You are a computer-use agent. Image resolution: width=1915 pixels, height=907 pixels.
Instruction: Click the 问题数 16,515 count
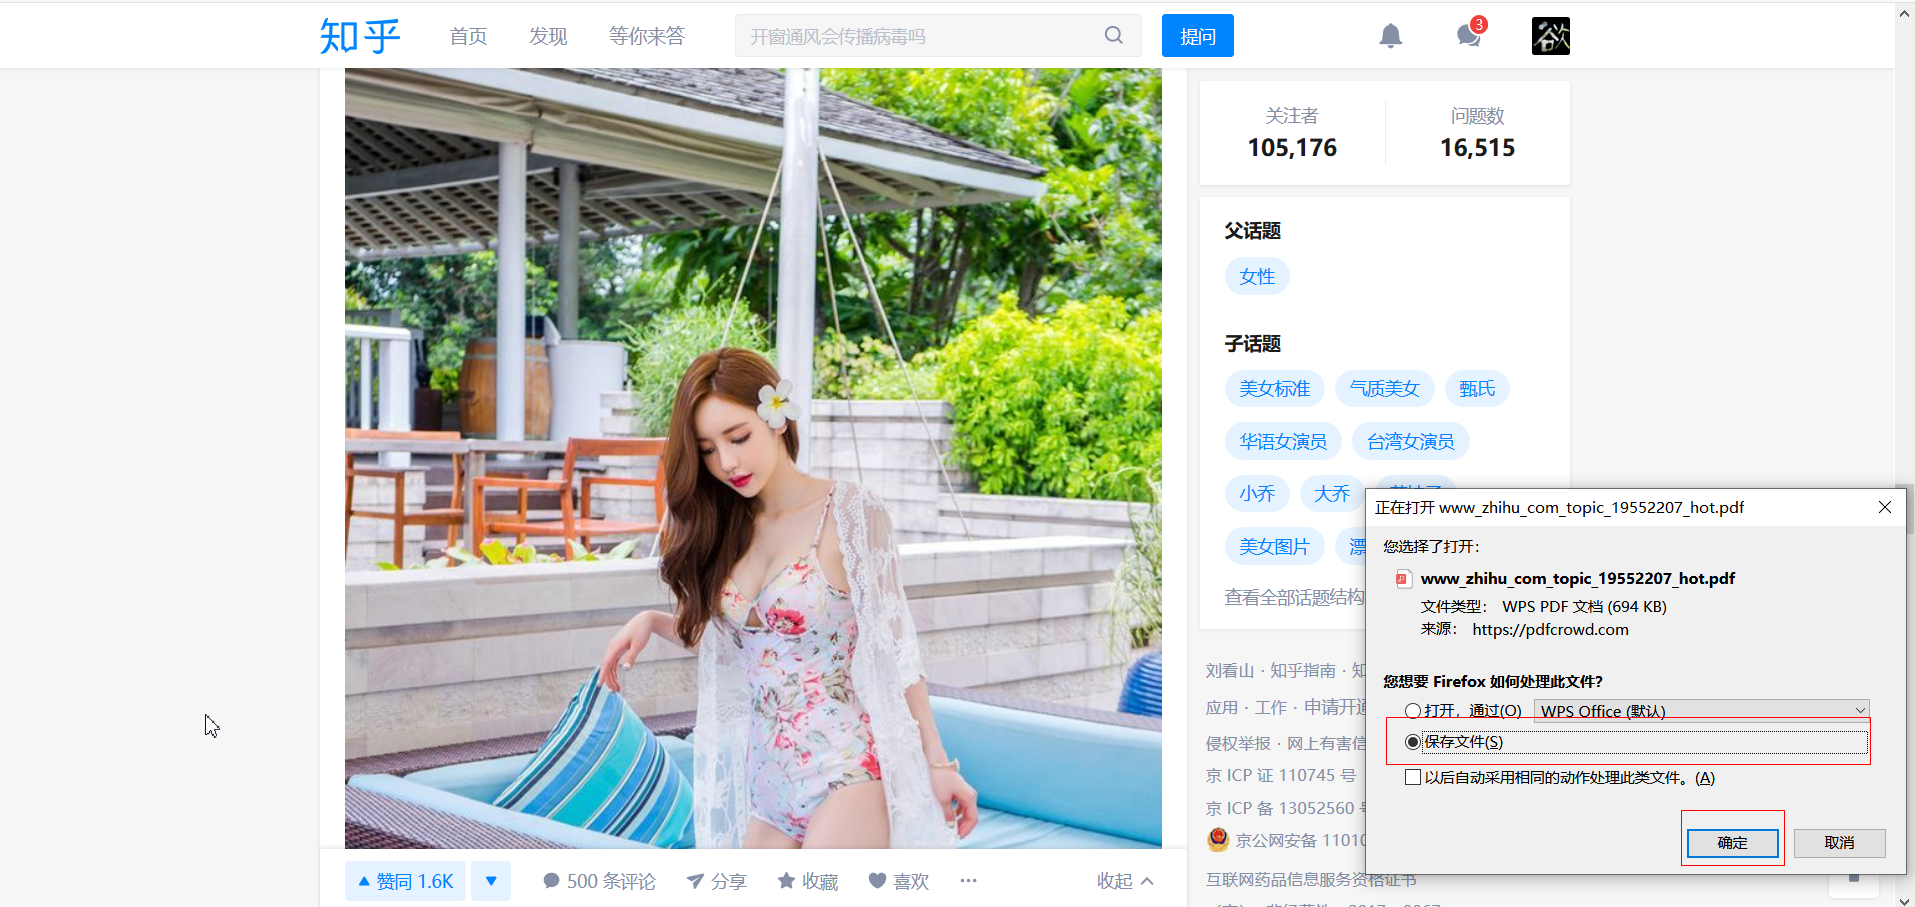(x=1477, y=133)
